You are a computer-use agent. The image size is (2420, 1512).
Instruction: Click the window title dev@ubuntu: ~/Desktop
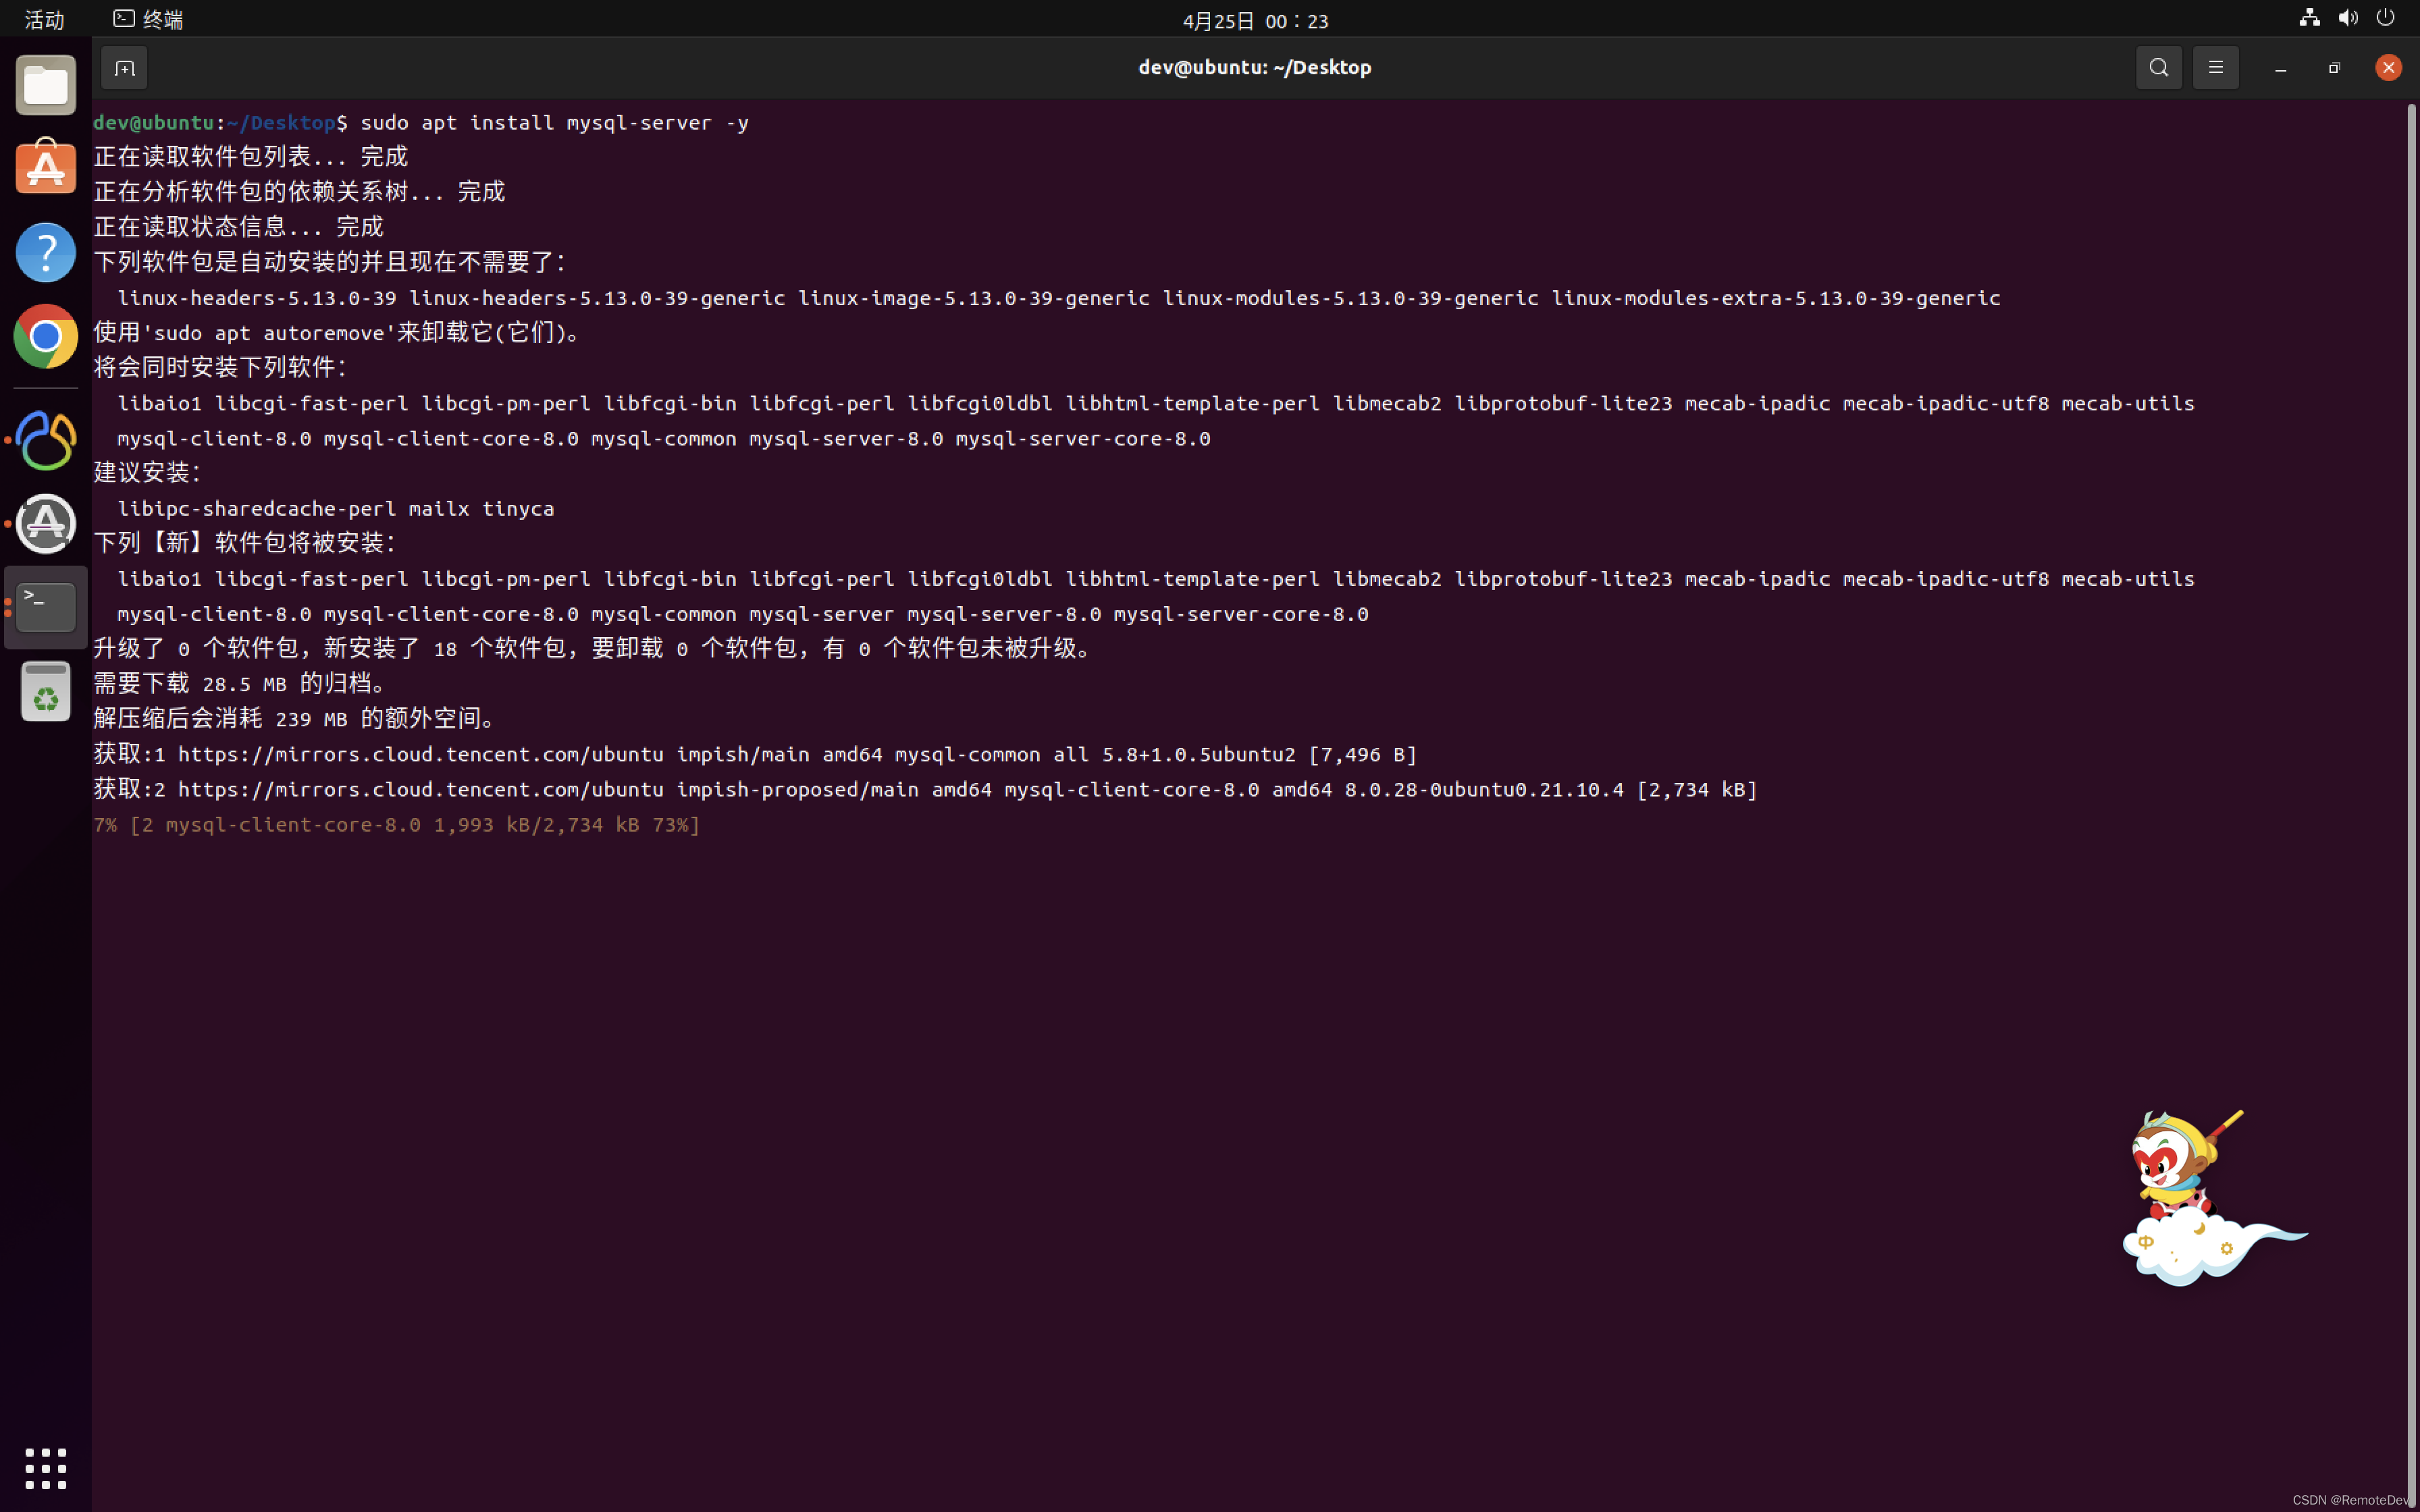click(x=1254, y=67)
